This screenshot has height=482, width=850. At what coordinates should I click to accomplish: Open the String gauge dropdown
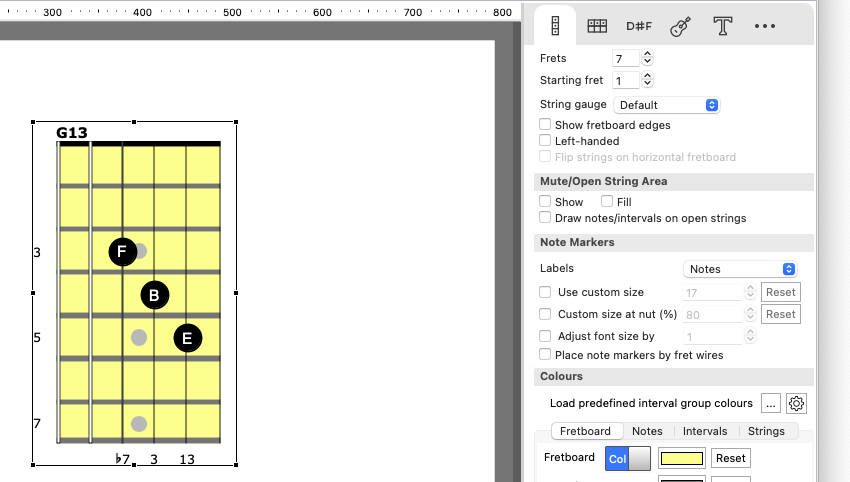[667, 105]
